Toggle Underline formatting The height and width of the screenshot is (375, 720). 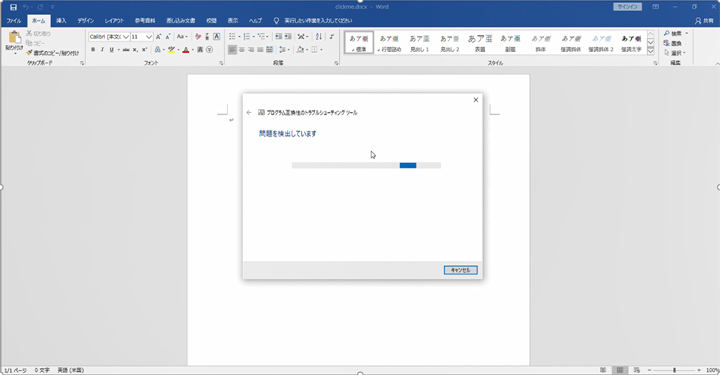click(111, 50)
